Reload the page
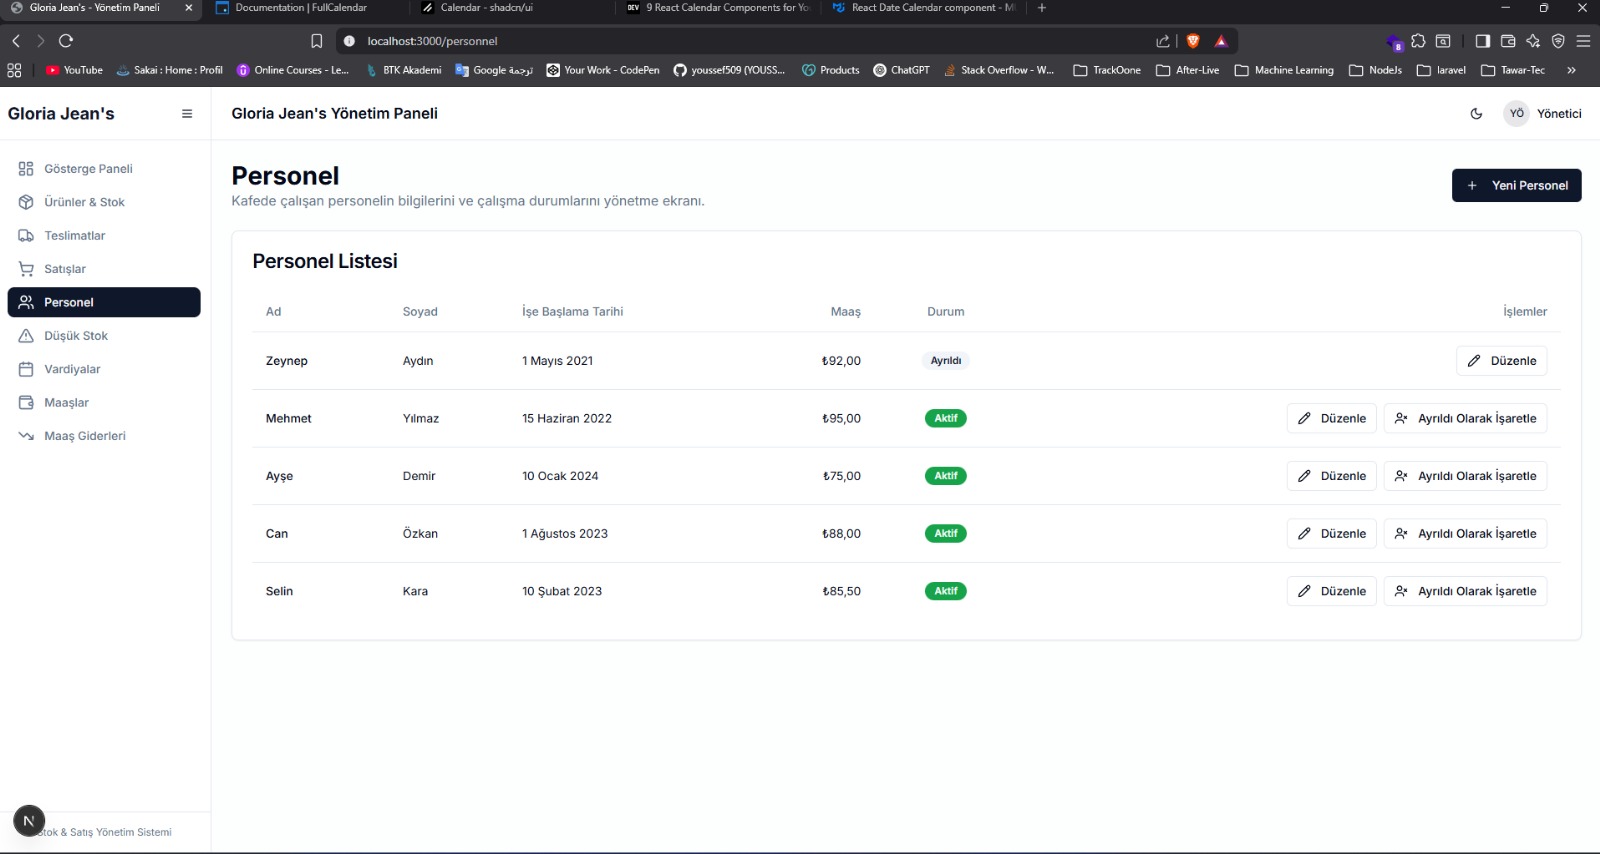The image size is (1600, 854). (x=66, y=41)
